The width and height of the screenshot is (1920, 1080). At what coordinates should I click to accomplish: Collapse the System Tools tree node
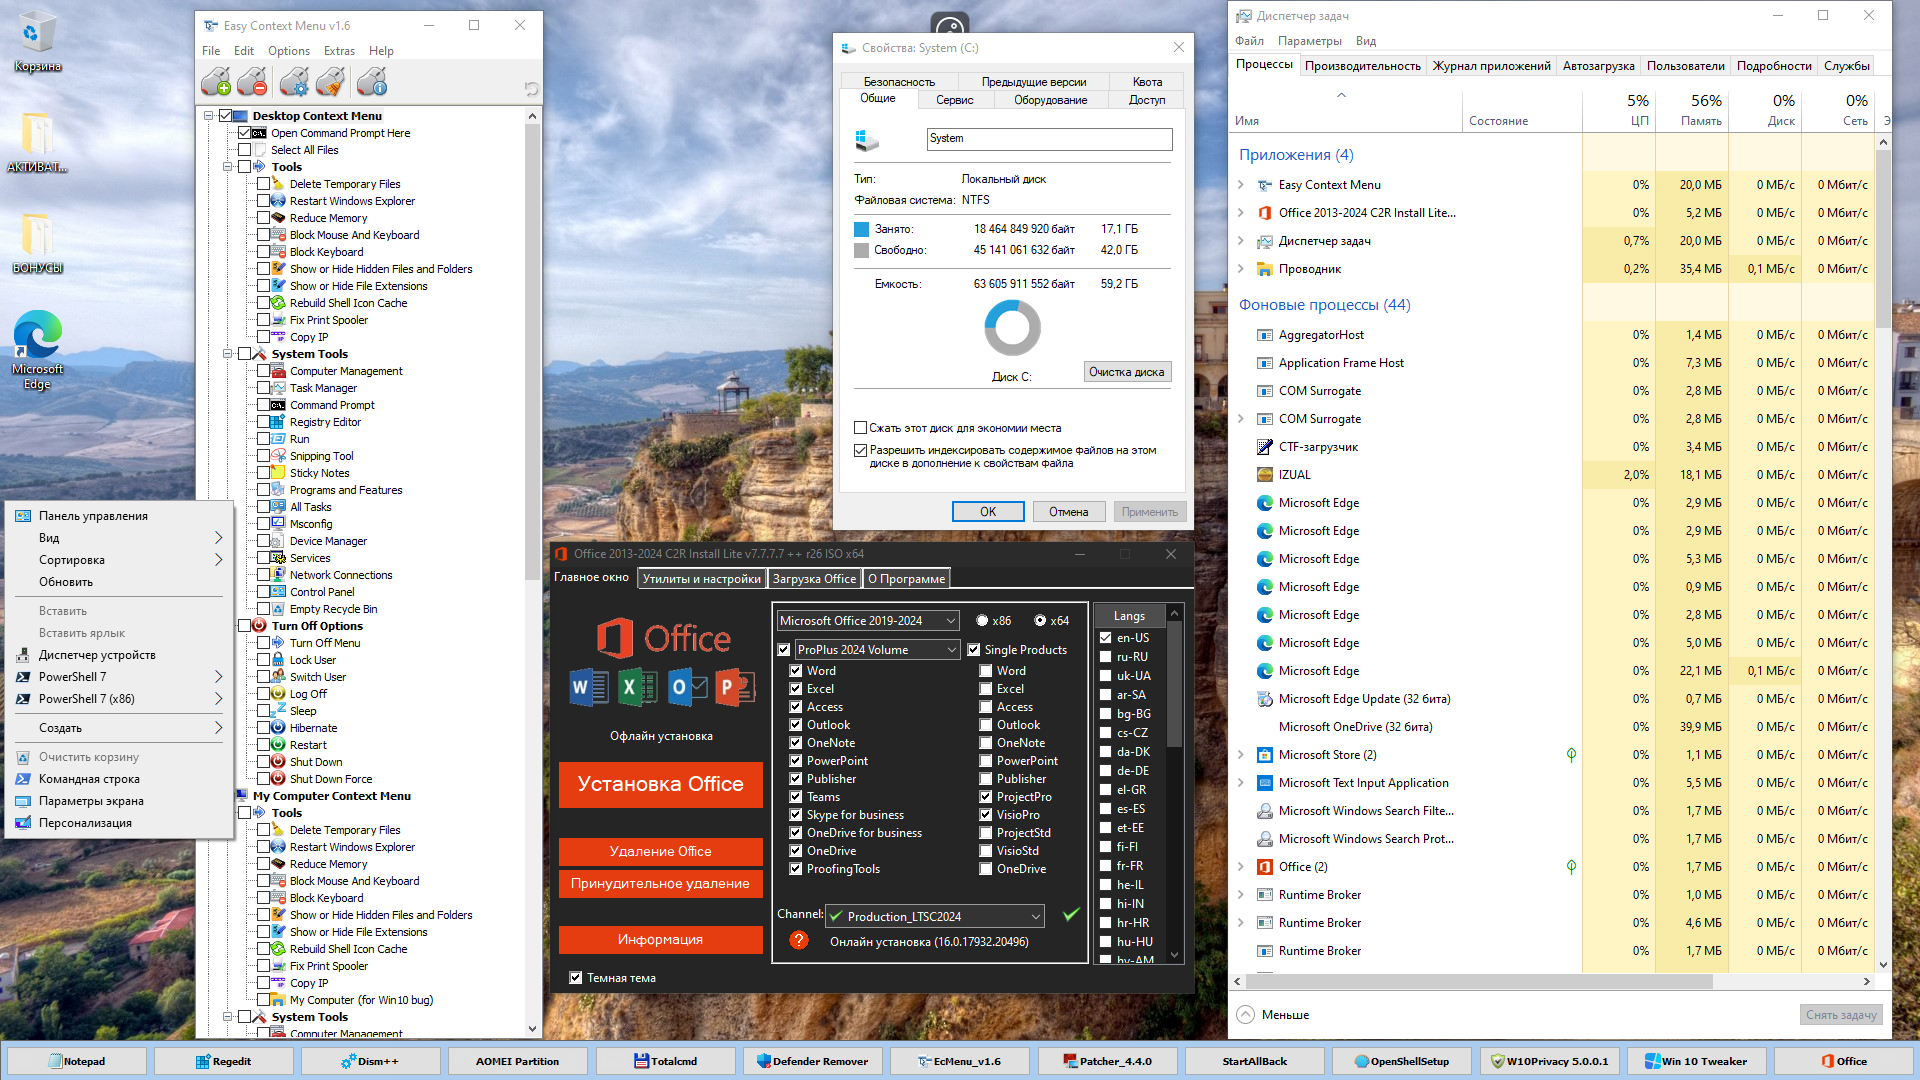pyautogui.click(x=228, y=354)
